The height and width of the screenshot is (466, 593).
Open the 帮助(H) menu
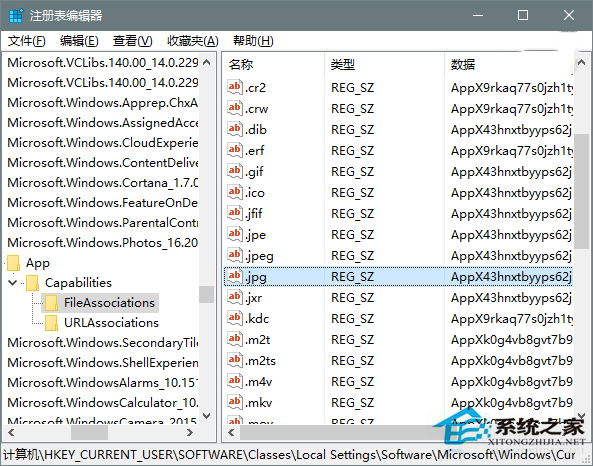coord(253,41)
